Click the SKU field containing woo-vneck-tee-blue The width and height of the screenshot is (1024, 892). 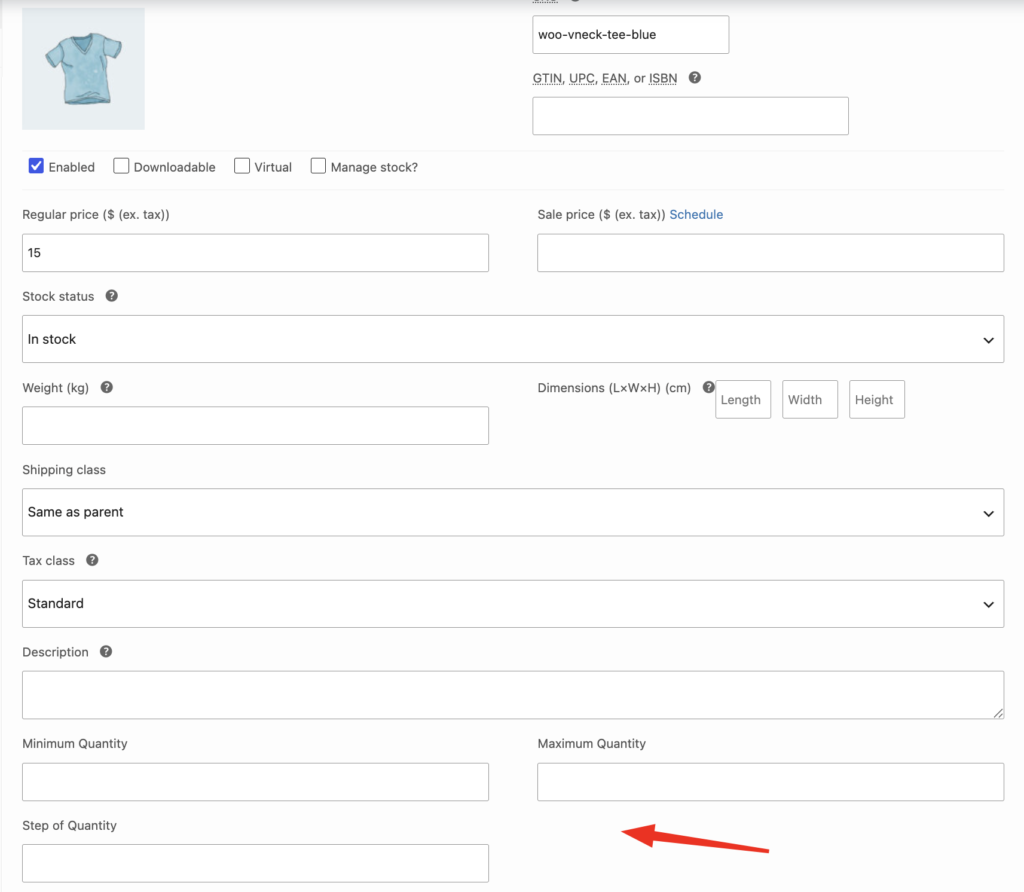coord(630,35)
